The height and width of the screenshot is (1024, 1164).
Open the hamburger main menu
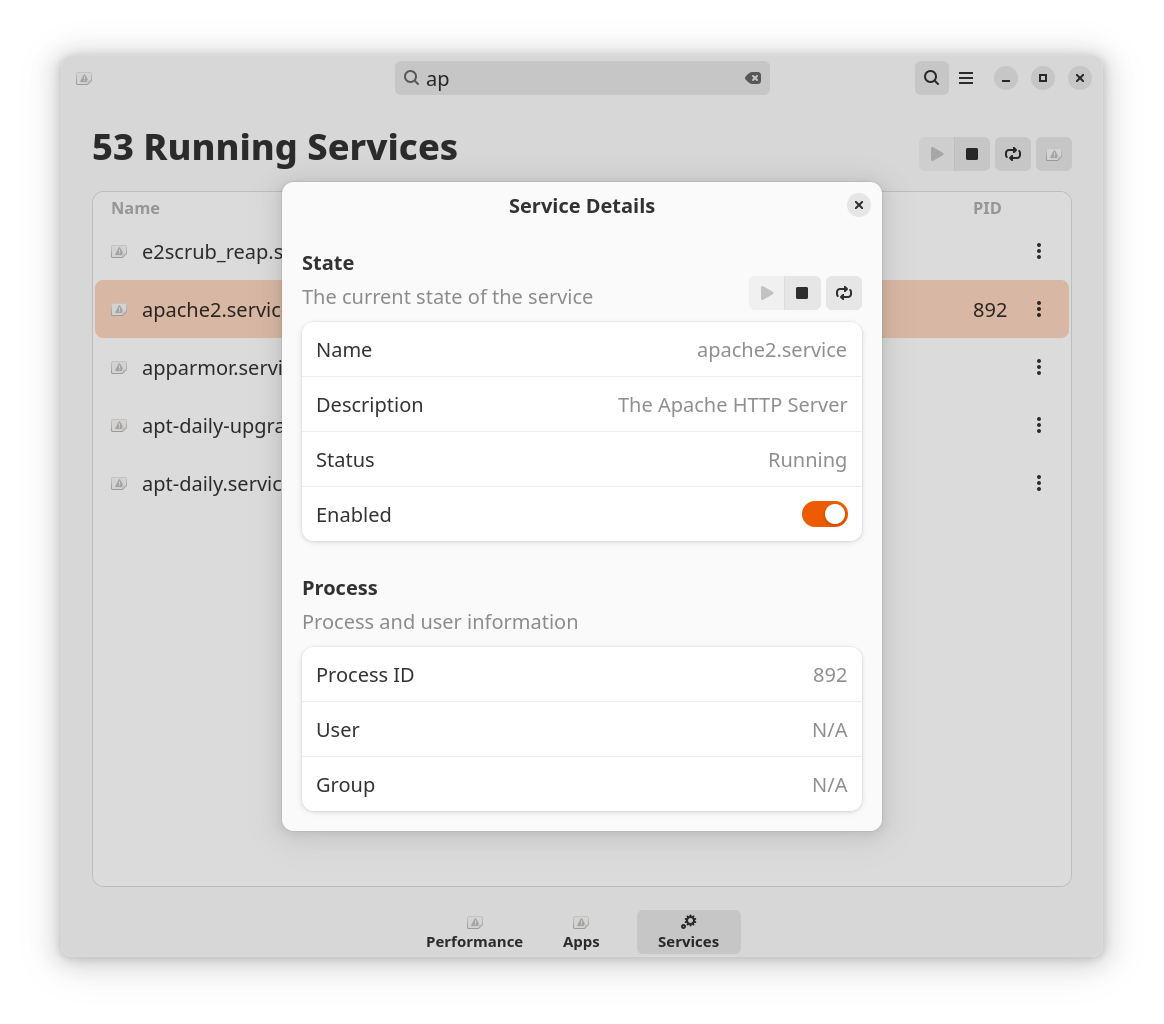tap(966, 78)
